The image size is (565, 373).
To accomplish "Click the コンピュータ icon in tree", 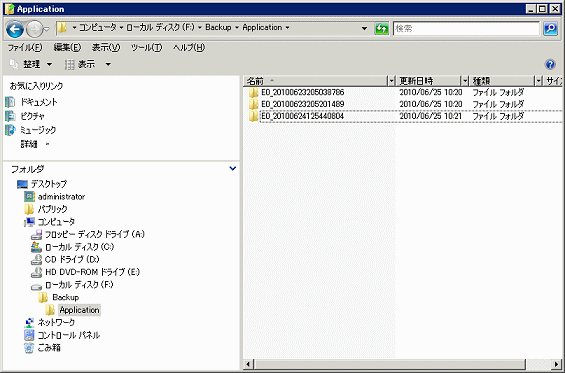I will [29, 222].
